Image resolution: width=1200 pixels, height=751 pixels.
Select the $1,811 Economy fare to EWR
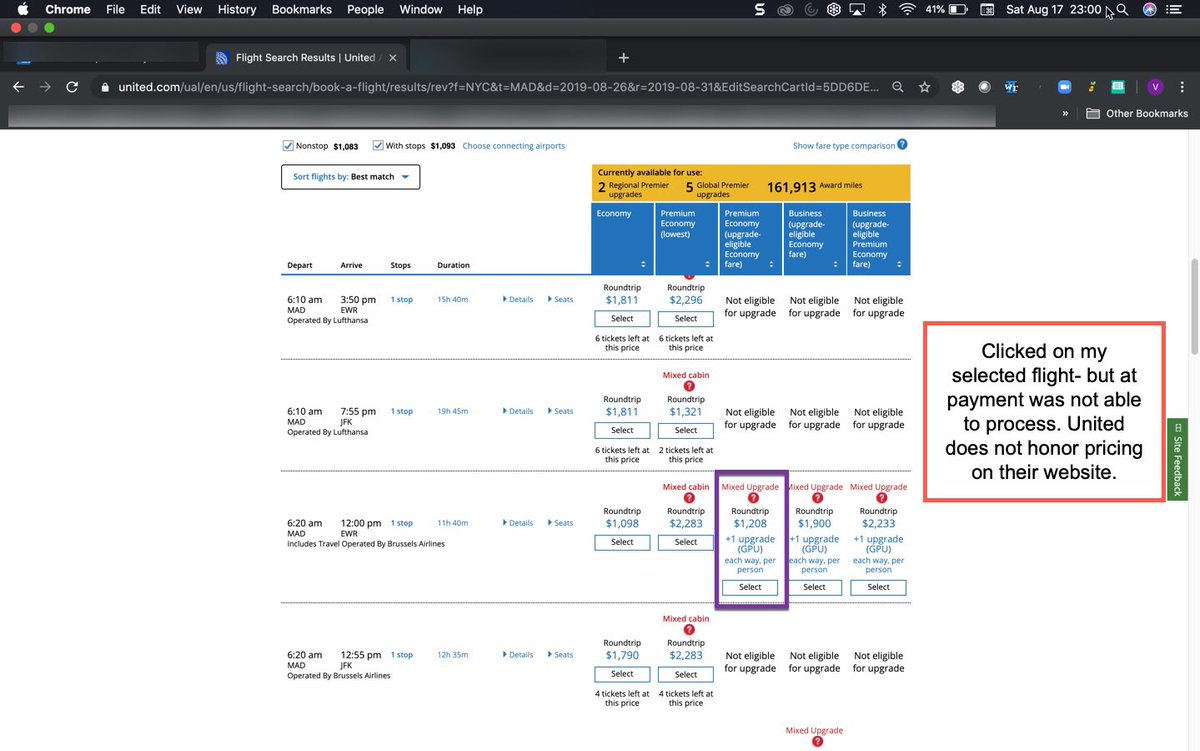[x=622, y=318]
